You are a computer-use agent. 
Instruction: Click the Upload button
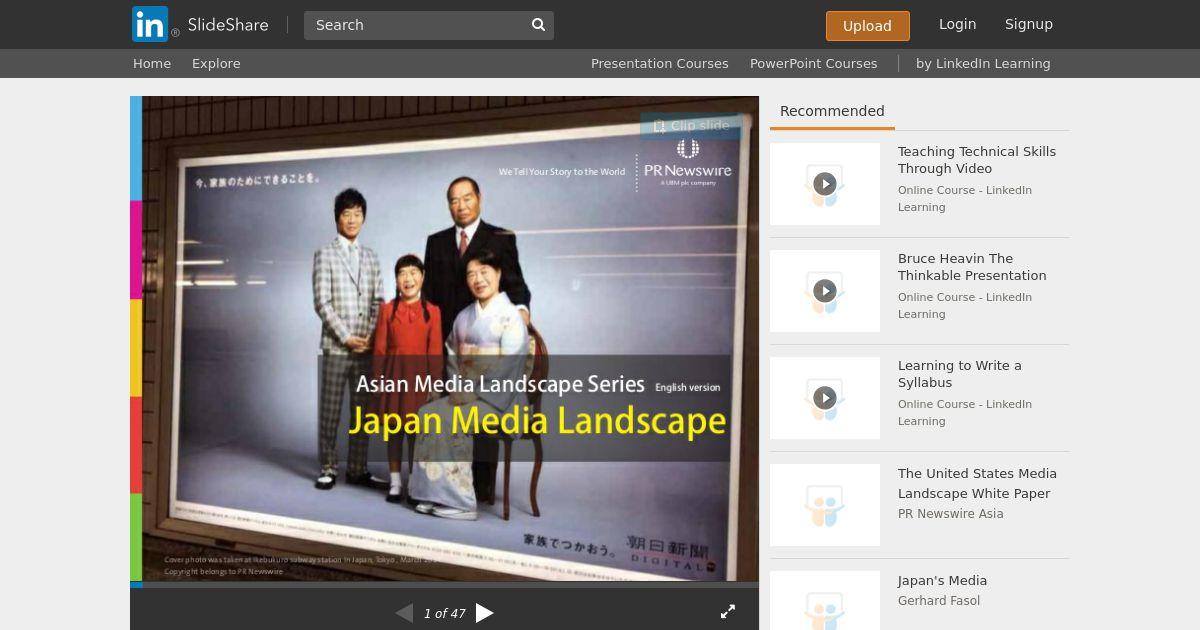(x=867, y=26)
